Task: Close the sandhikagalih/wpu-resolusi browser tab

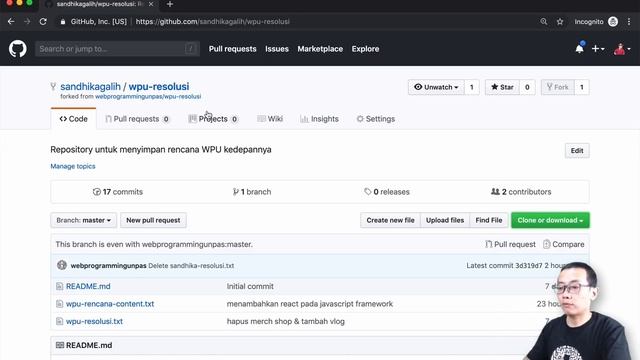Action: point(151,4)
